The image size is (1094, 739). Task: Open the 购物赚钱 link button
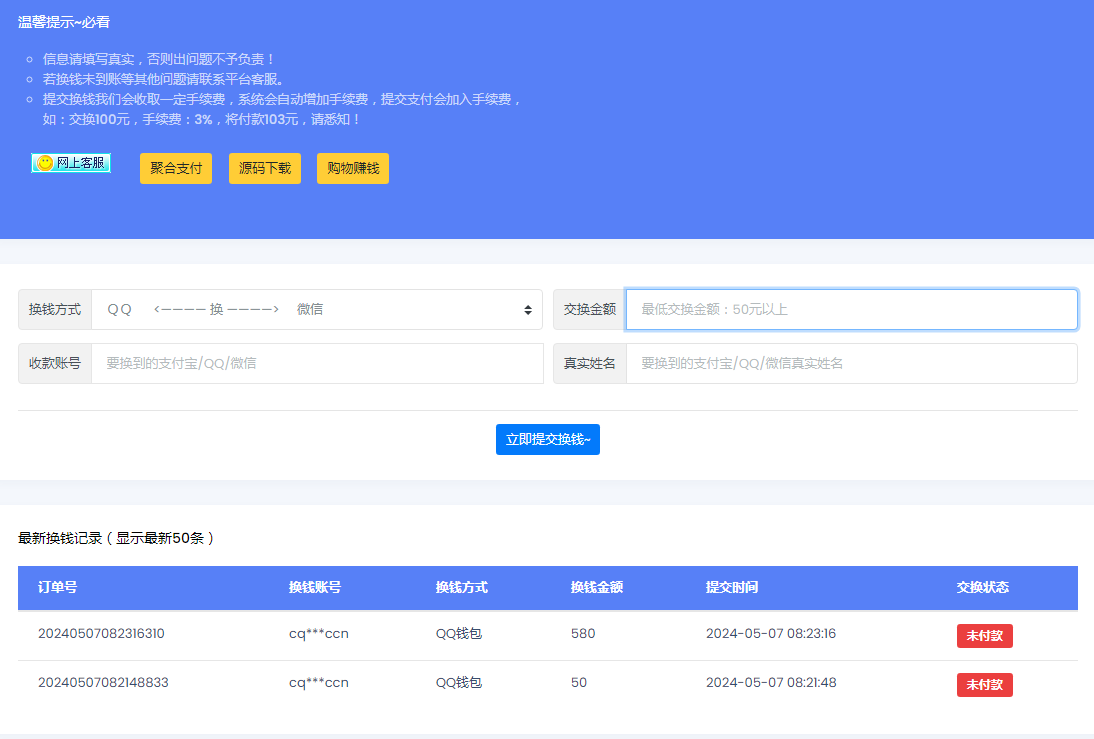353,168
